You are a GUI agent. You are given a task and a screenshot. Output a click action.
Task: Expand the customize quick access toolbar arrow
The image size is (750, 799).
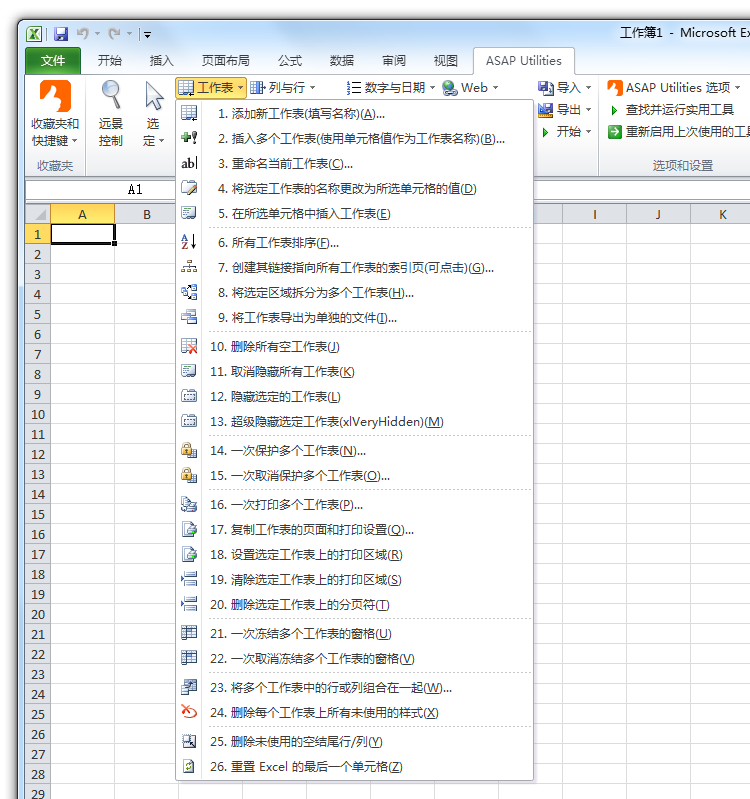coord(147,35)
